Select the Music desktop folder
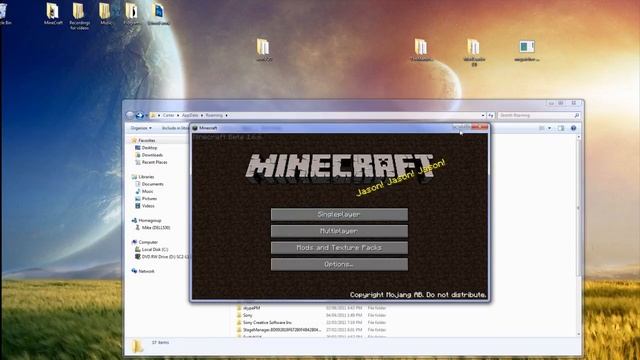 pyautogui.click(x=105, y=14)
